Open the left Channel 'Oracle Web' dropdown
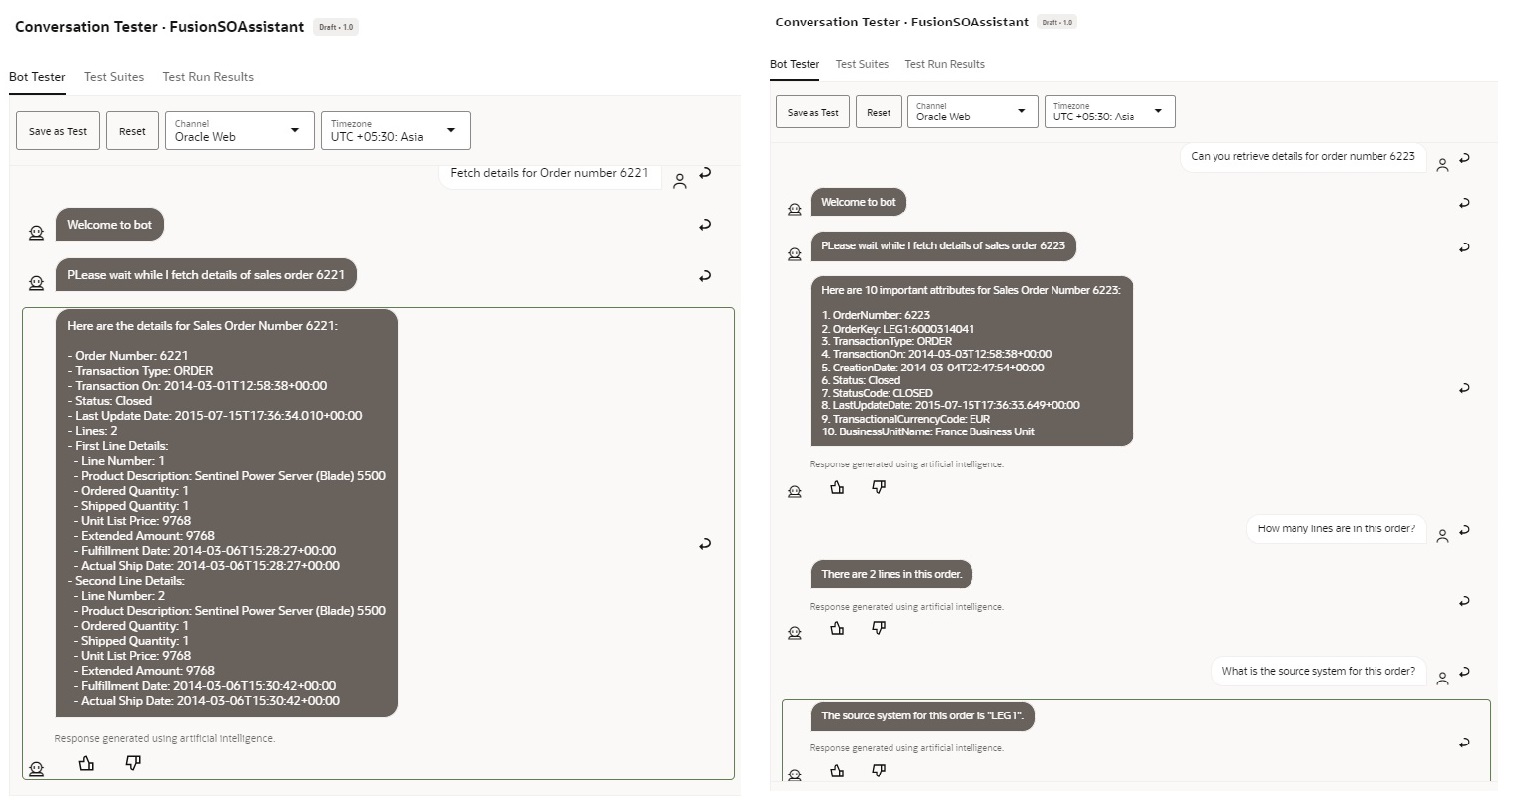Screen dimensions: 1518x807 (239, 131)
